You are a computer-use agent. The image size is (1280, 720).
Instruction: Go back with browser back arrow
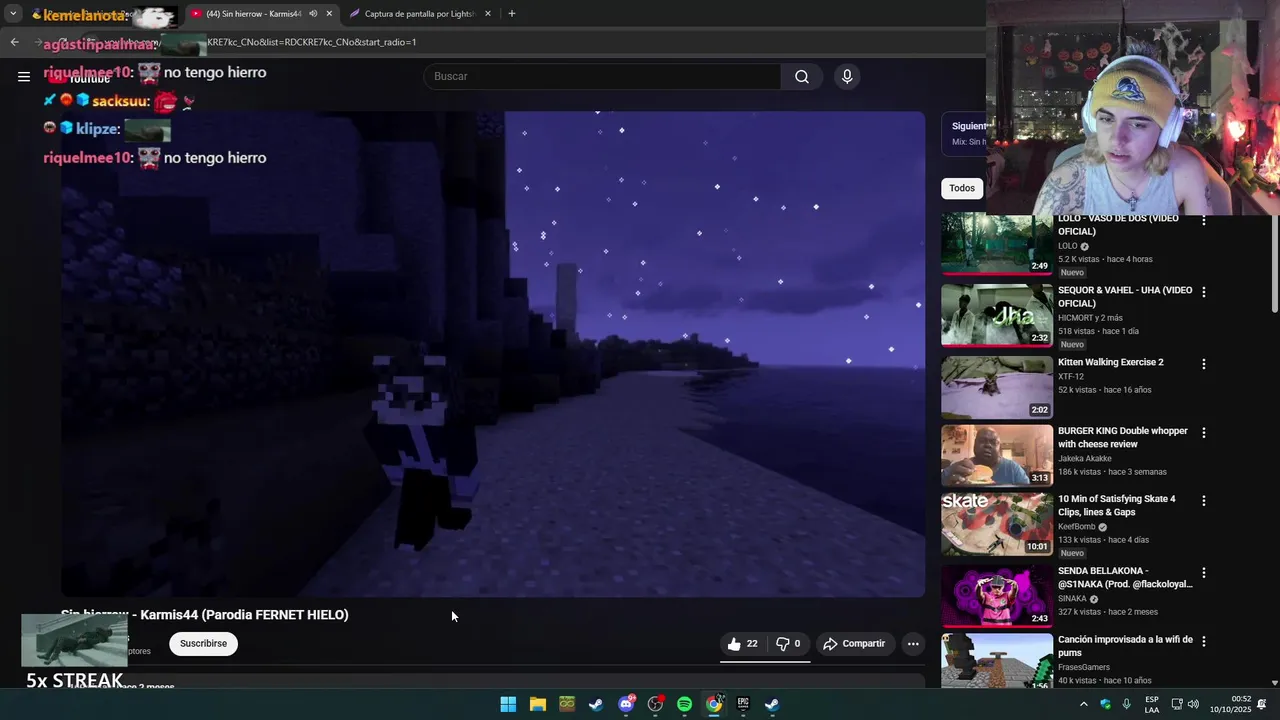point(14,42)
